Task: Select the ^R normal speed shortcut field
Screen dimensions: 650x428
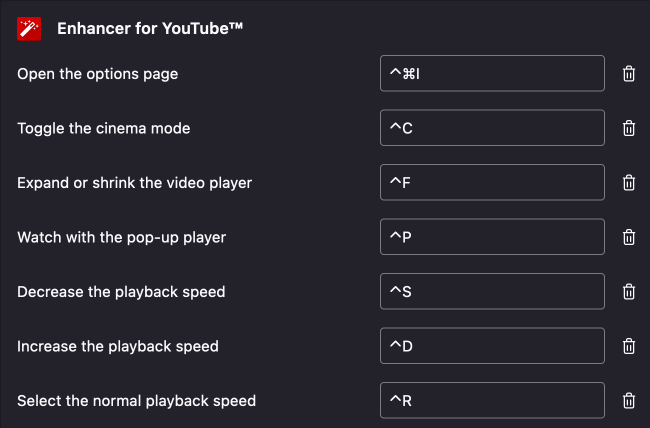Action: (x=492, y=401)
